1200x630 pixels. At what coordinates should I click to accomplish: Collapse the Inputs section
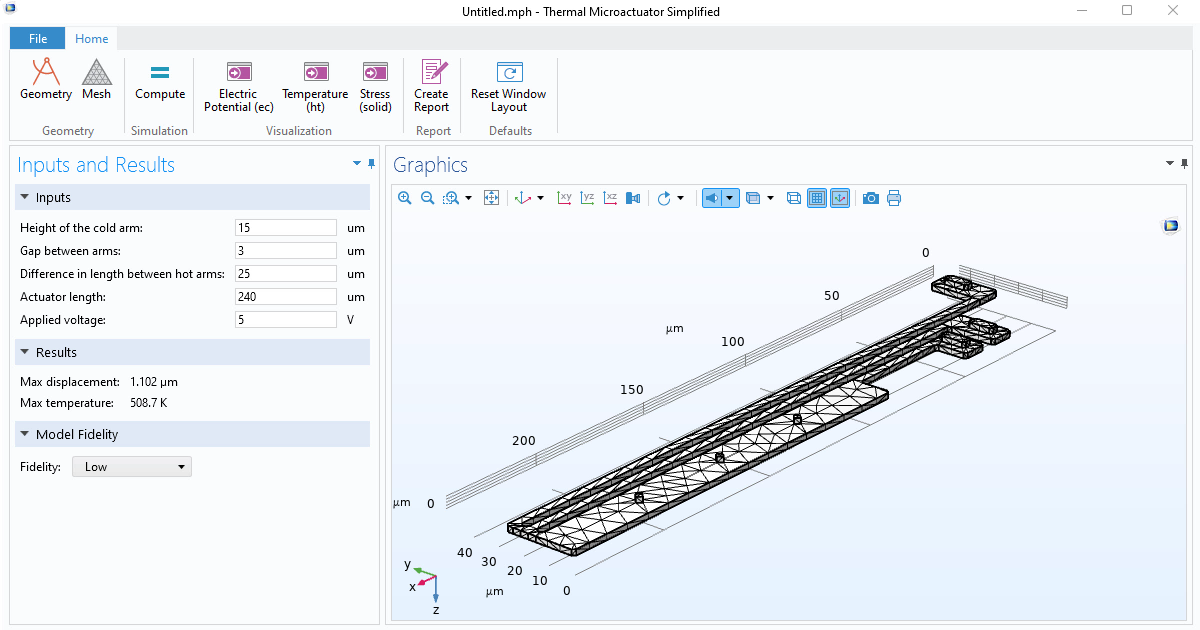[26, 198]
